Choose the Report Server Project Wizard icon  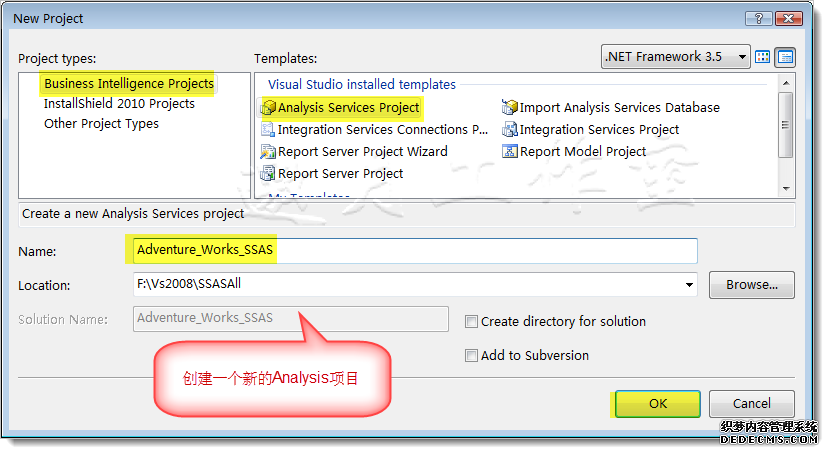(x=268, y=152)
